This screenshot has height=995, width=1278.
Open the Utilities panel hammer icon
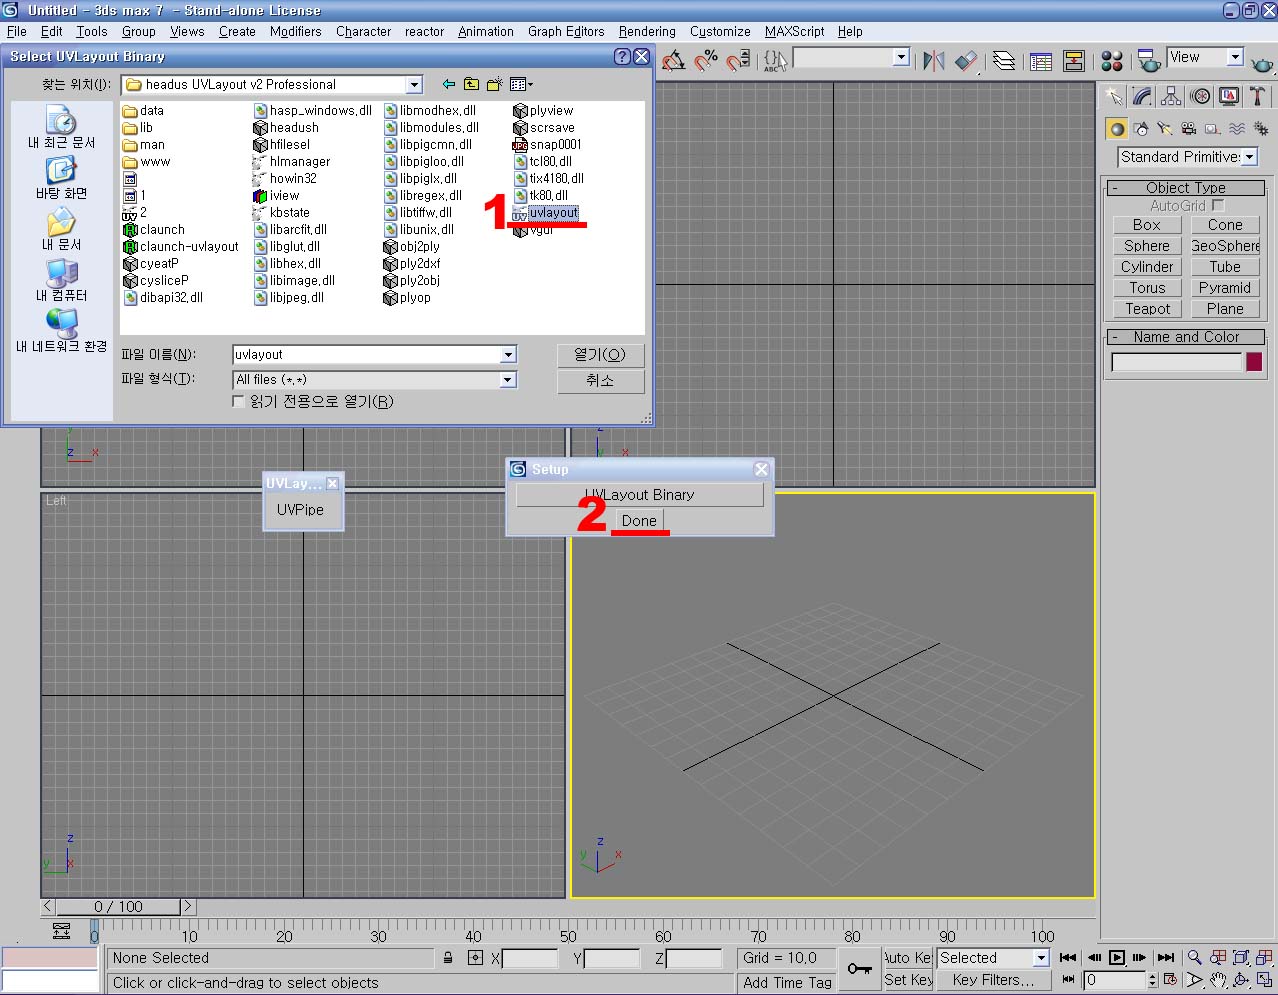[x=1257, y=97]
